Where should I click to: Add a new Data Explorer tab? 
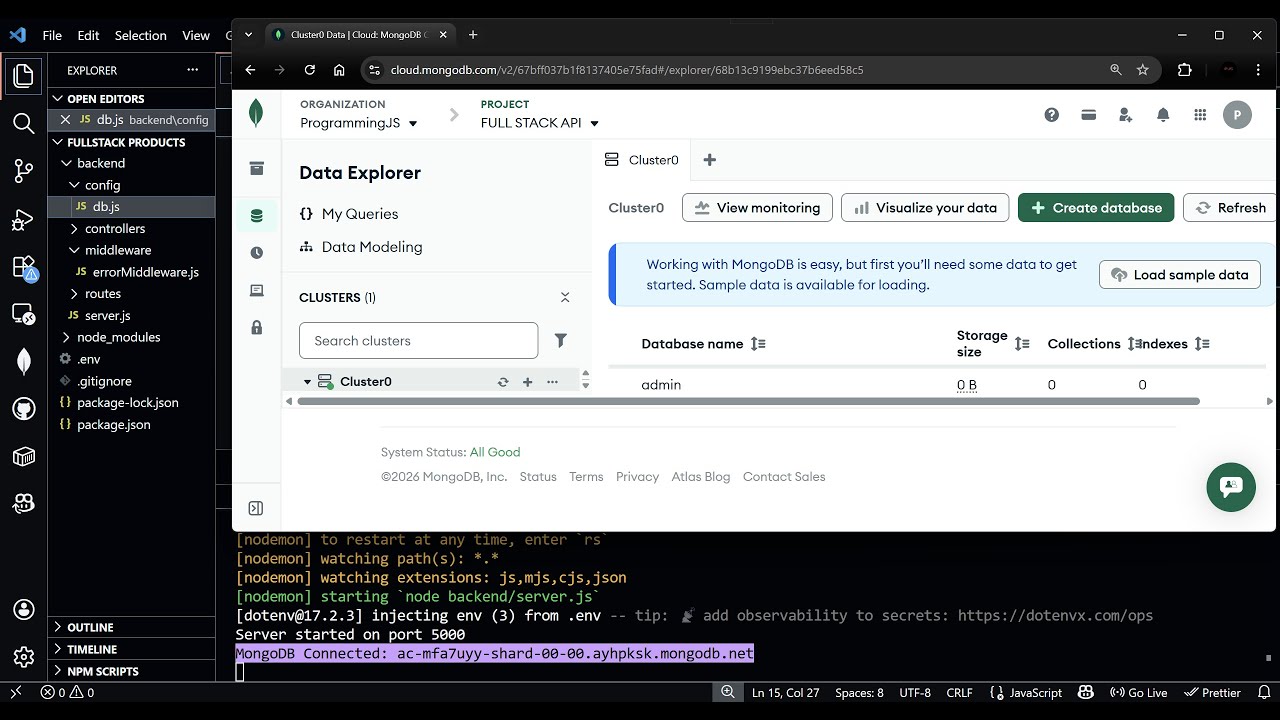coord(709,160)
